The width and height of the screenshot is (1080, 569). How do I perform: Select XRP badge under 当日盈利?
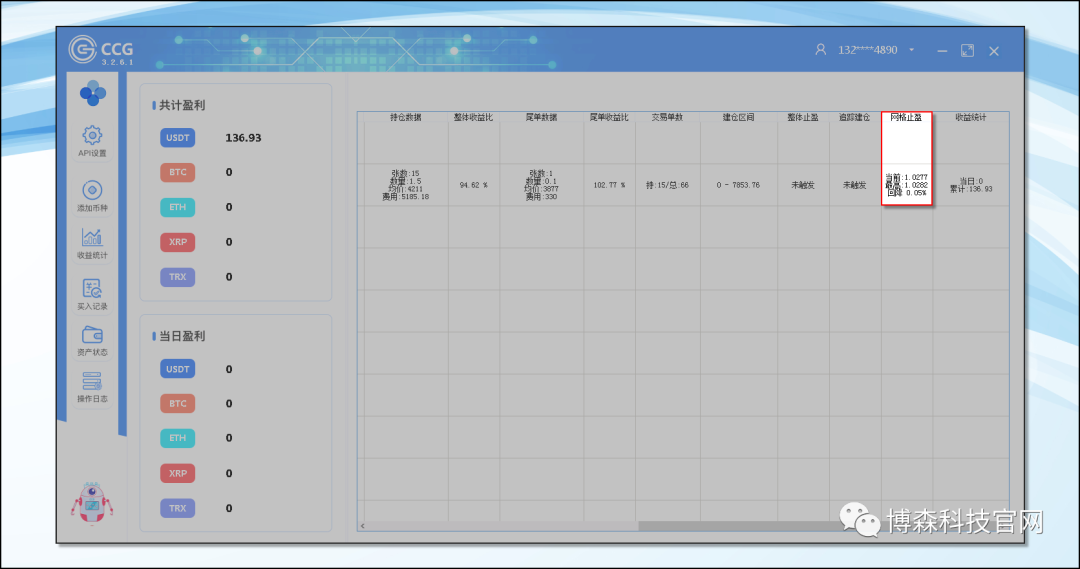pyautogui.click(x=178, y=473)
